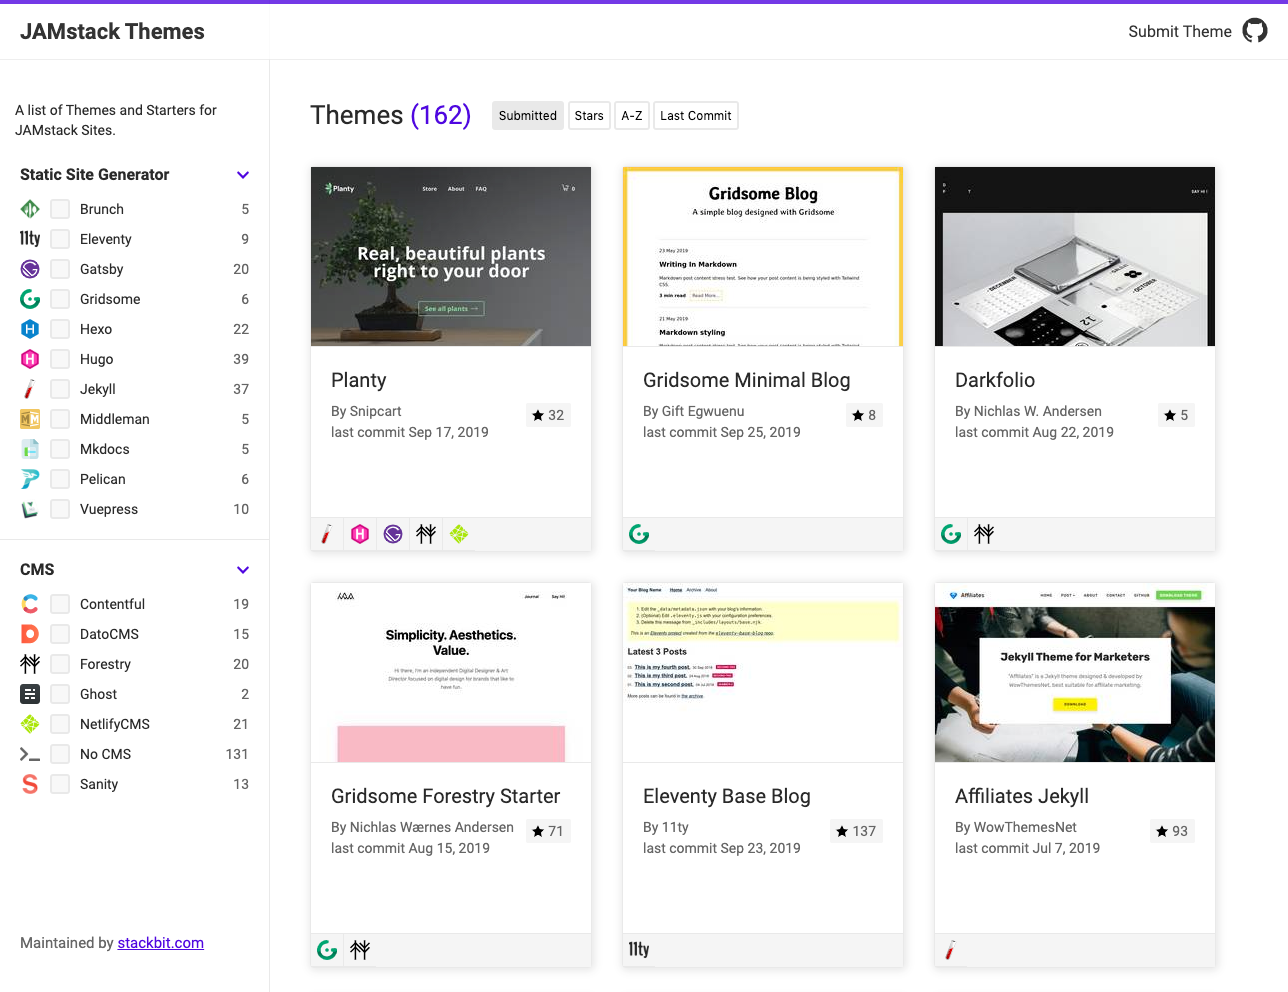Click the Forestry icon on Darkfolio card

[984, 534]
